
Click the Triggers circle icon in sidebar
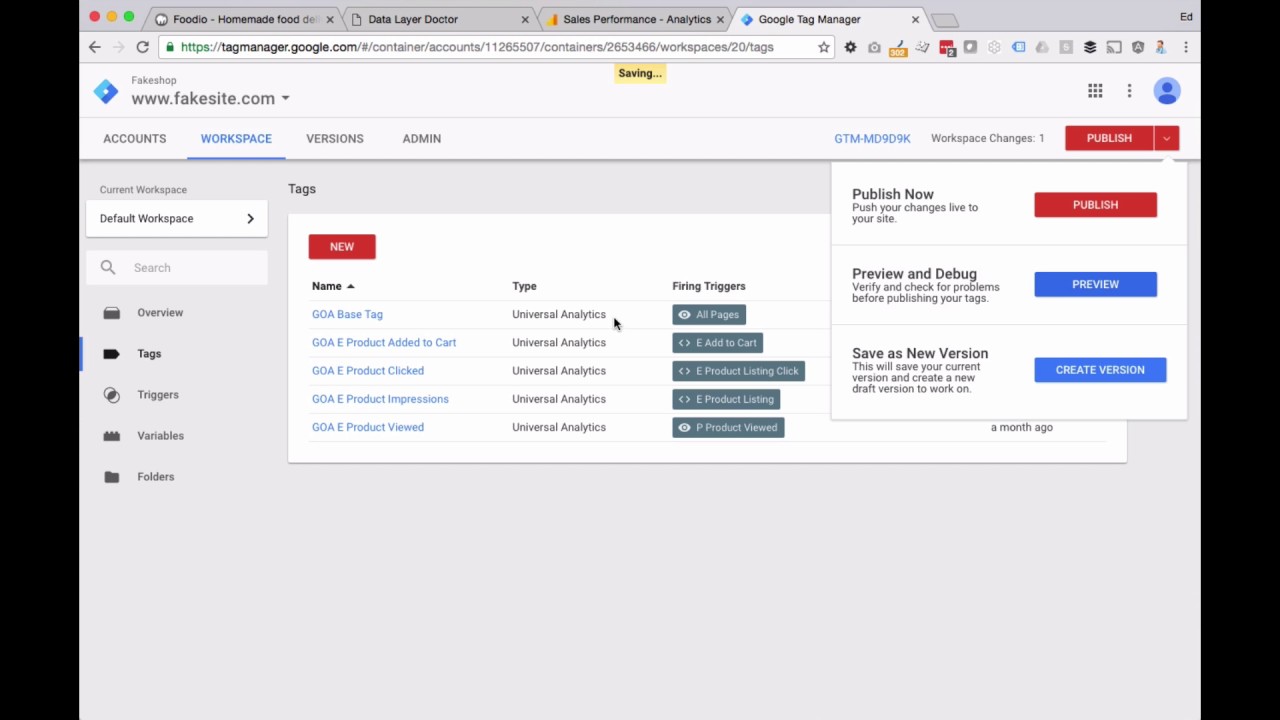[112, 395]
